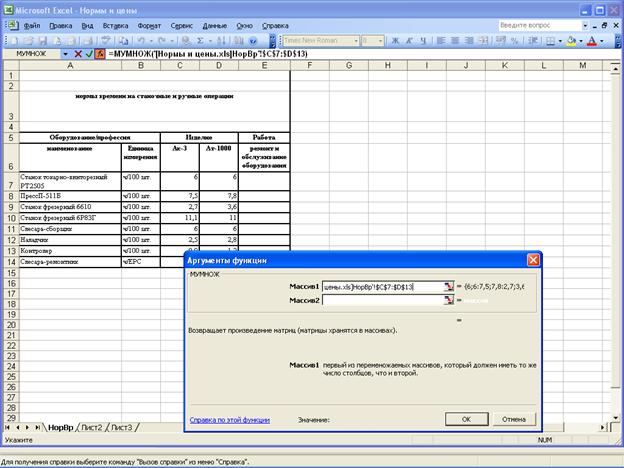This screenshot has width=624, height=468.
Task: Collapse dialog via Массив2 range button
Action: point(449,300)
